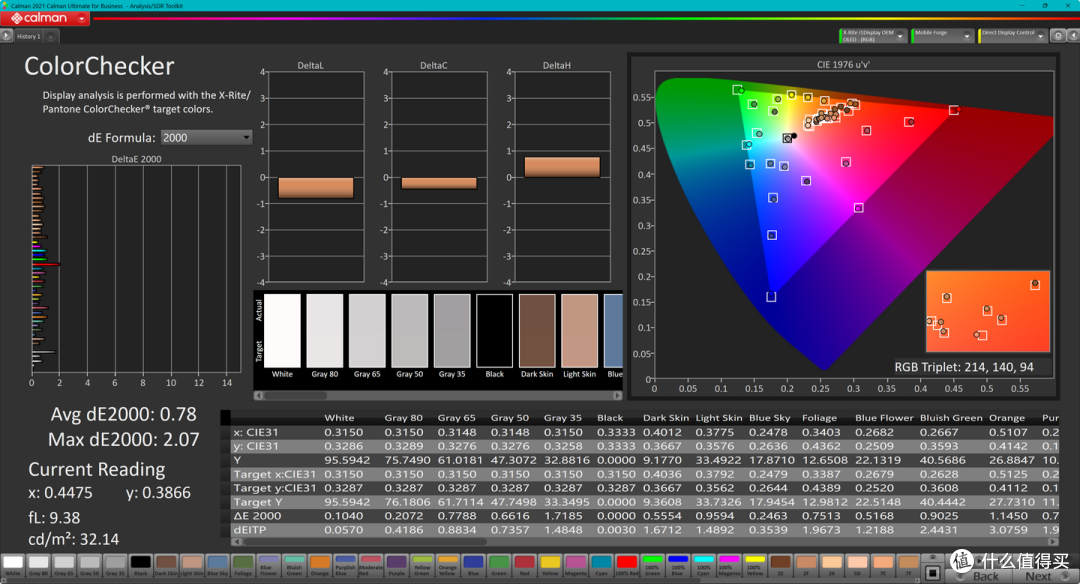Image resolution: width=1080 pixels, height=584 pixels.
Task: Change the dE Formula dropdown
Action: (206, 138)
